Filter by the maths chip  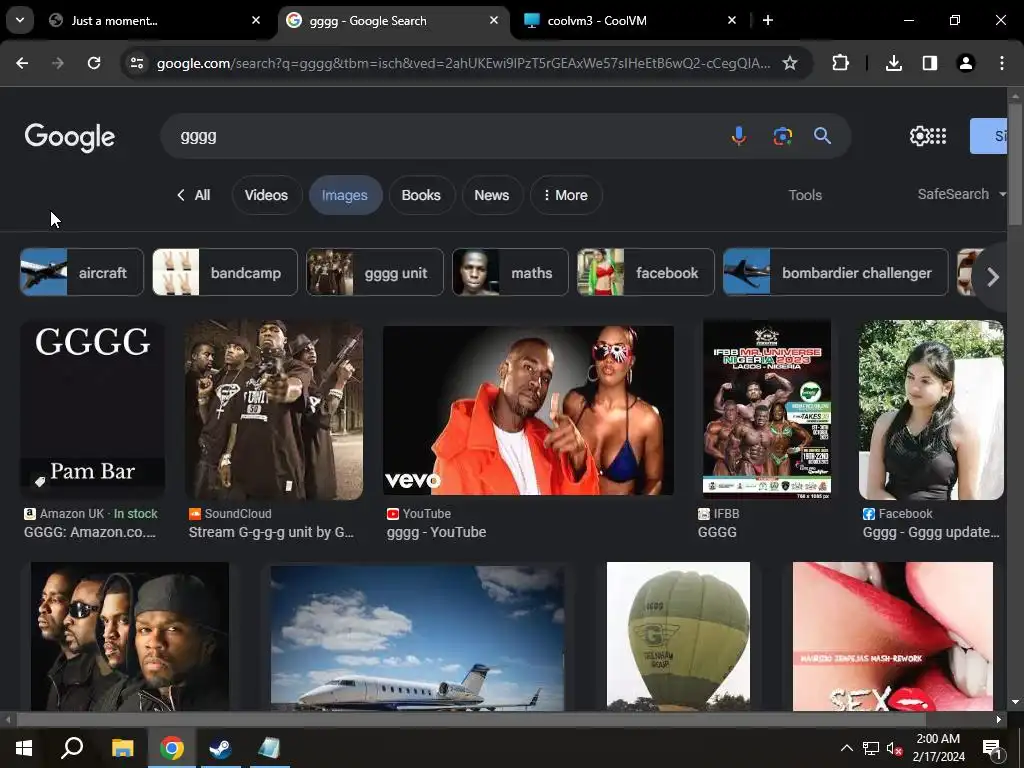[511, 272]
